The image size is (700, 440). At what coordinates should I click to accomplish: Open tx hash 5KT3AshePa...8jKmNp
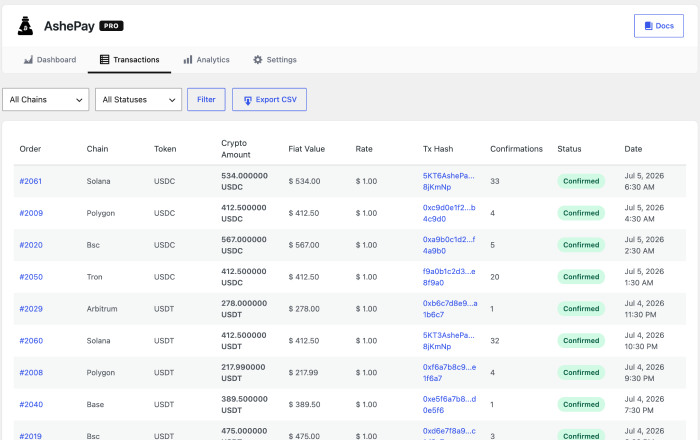pos(449,341)
